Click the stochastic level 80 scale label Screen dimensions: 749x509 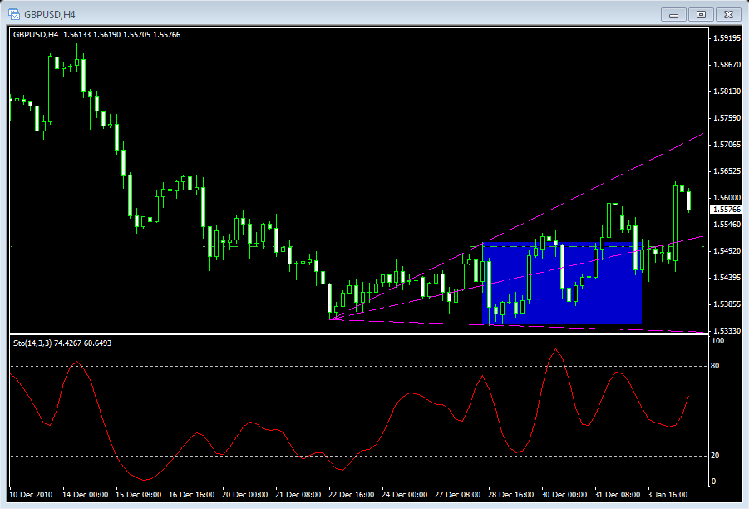pos(716,367)
